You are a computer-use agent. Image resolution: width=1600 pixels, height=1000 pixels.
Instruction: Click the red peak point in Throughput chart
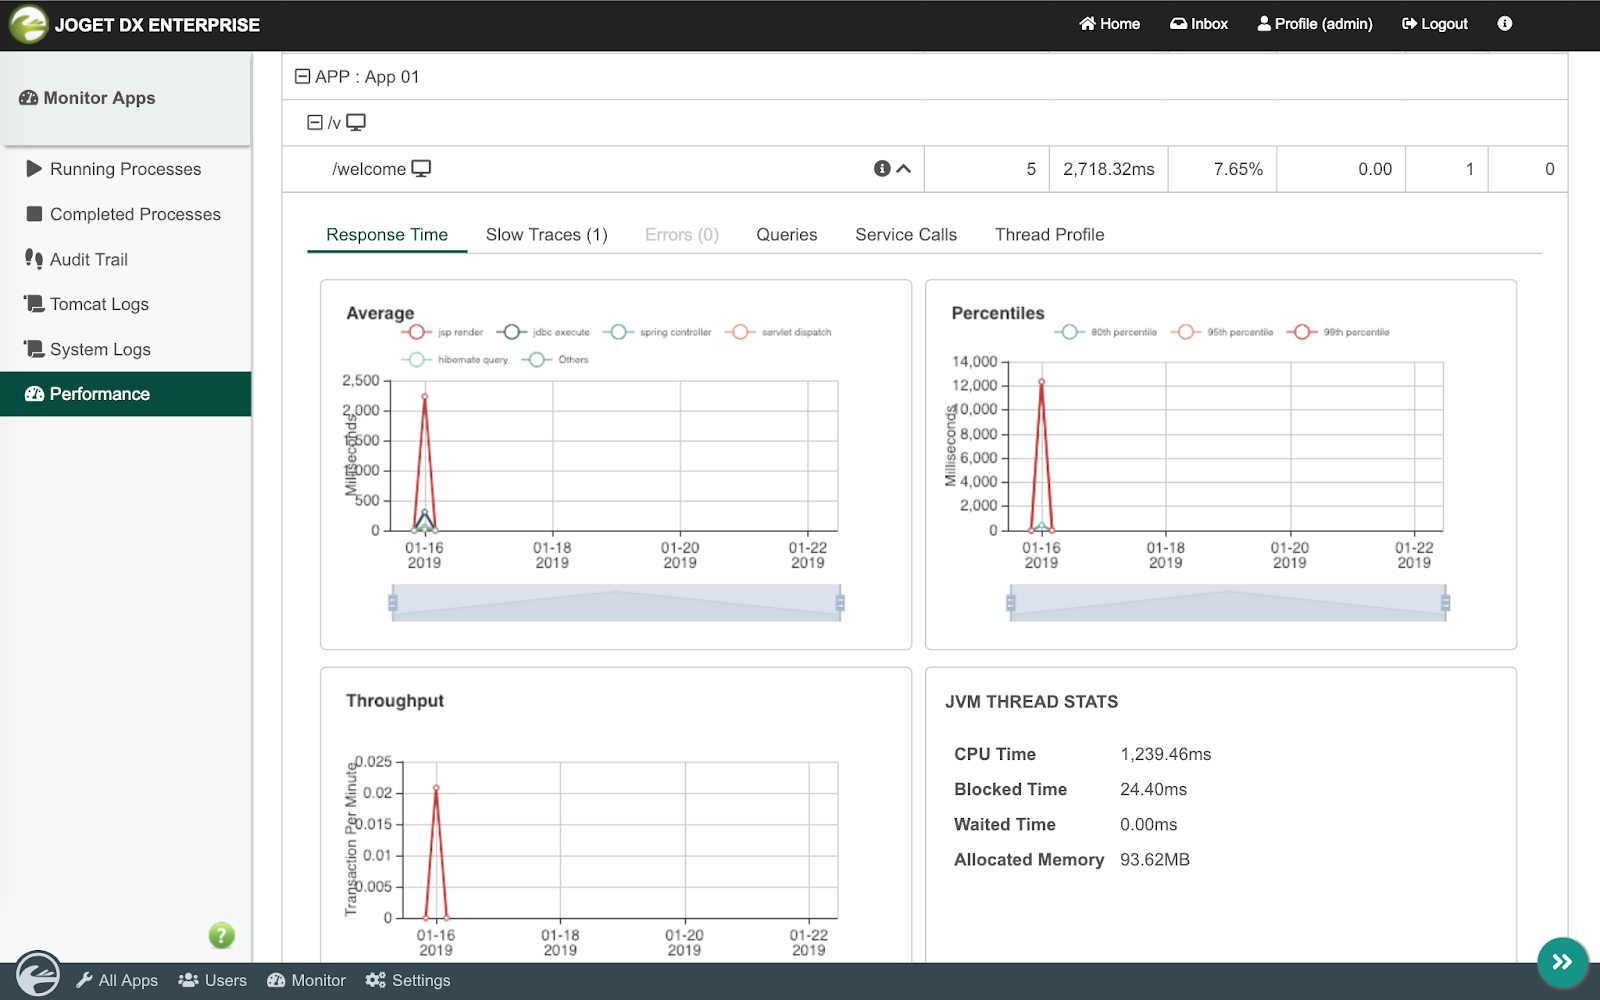pyautogui.click(x=436, y=788)
